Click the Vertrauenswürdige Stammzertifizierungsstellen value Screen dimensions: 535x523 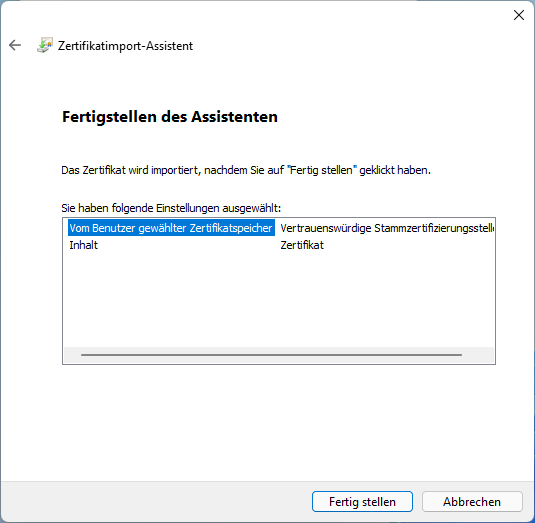[x=387, y=228]
